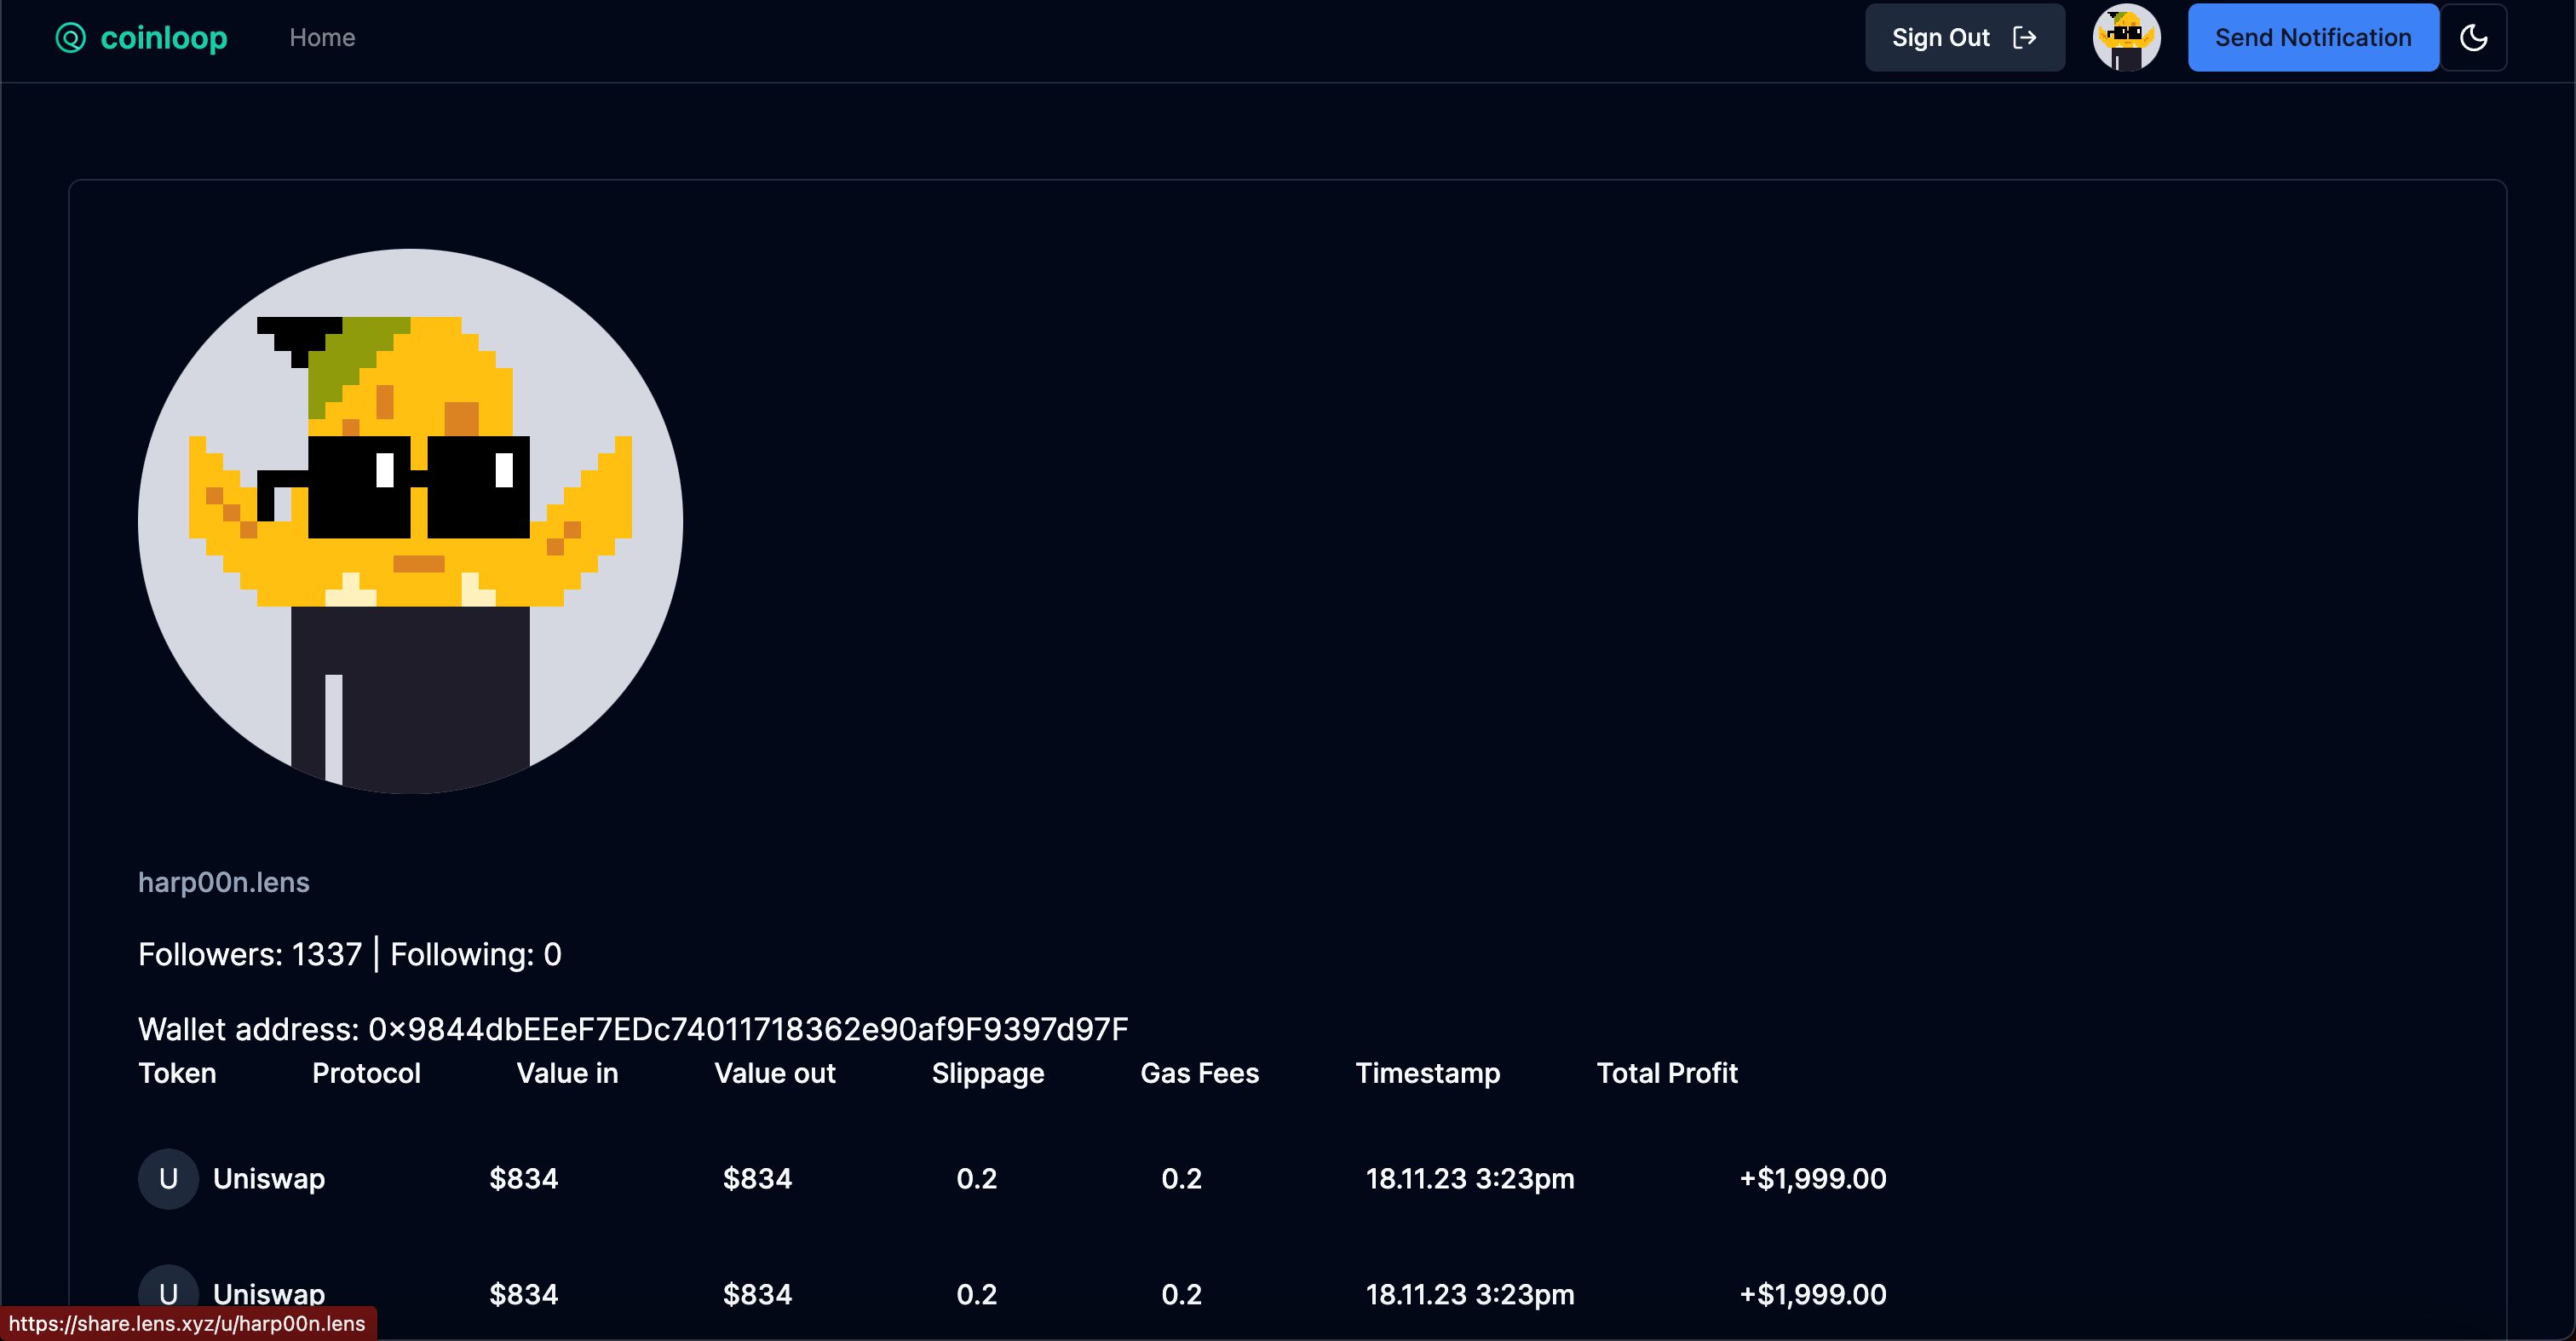Go to the Home page
Viewport: 2576px width, 1341px height.
point(322,38)
